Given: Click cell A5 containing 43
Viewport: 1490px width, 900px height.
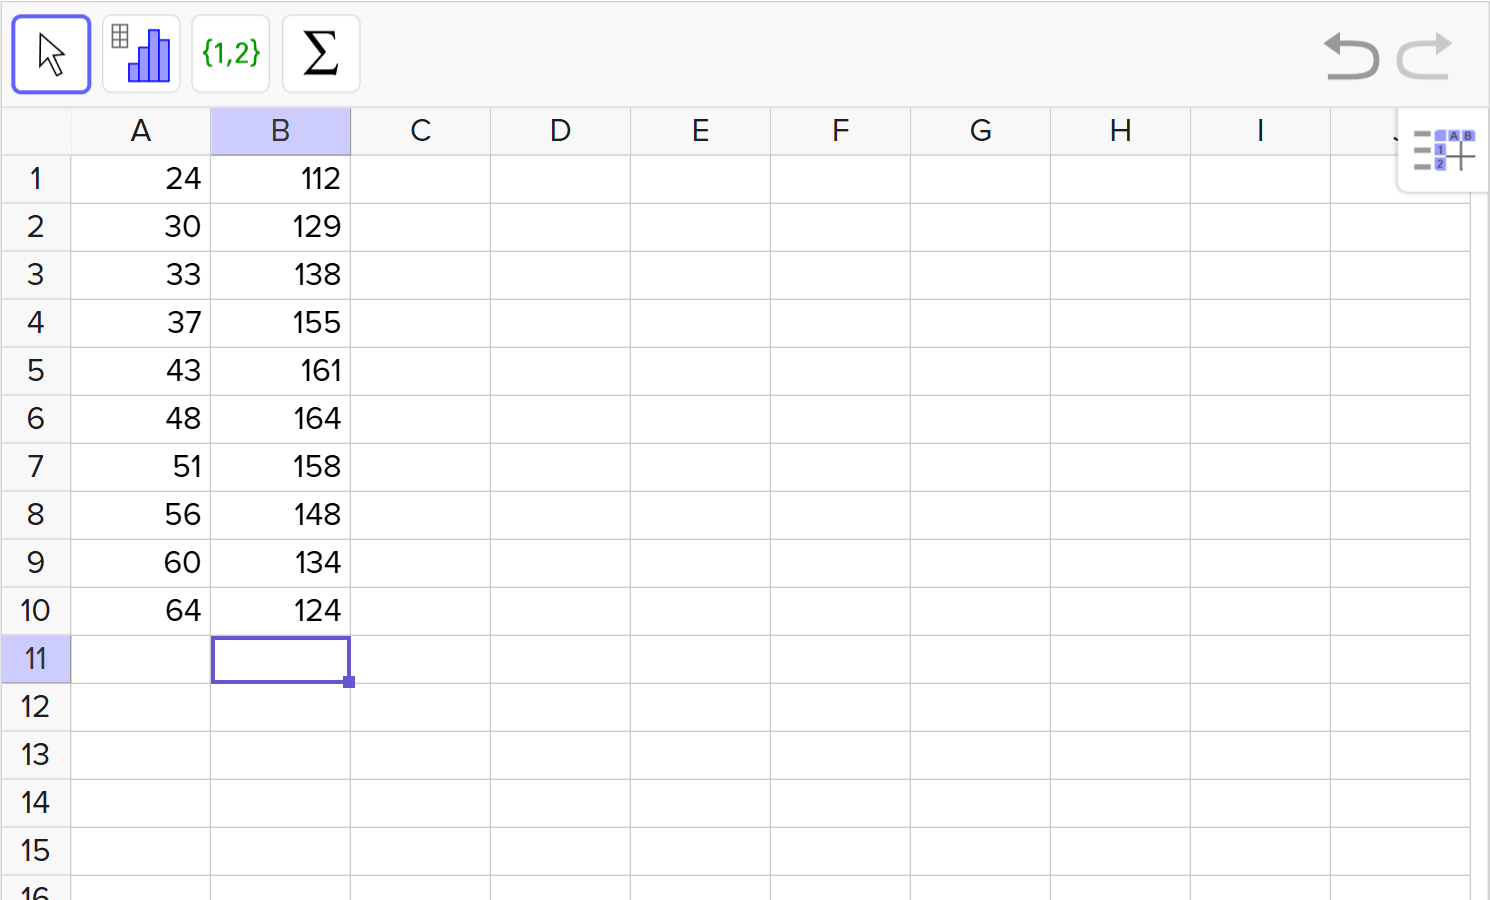Looking at the screenshot, I should pos(141,371).
